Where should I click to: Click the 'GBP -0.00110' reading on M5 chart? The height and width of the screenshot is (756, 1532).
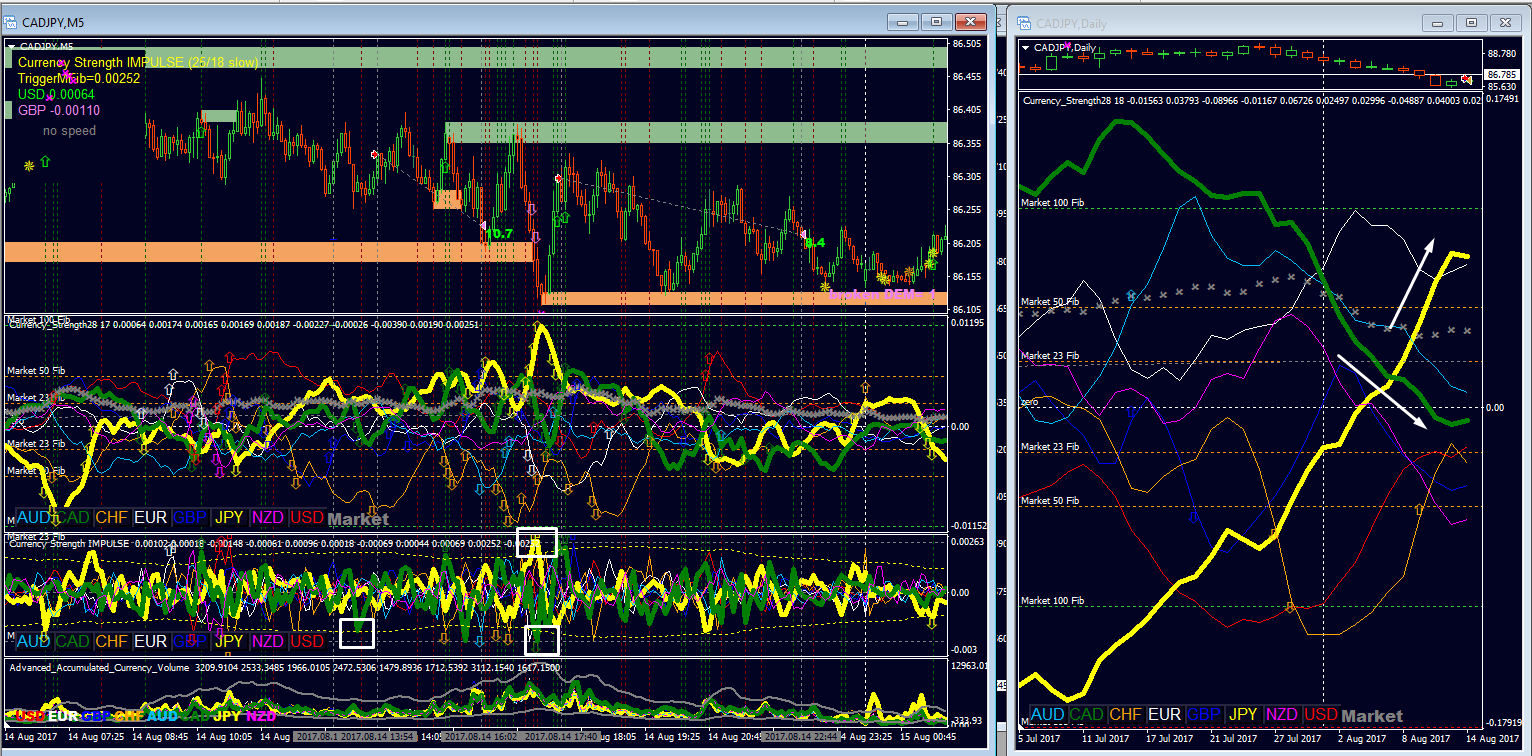pyautogui.click(x=59, y=110)
